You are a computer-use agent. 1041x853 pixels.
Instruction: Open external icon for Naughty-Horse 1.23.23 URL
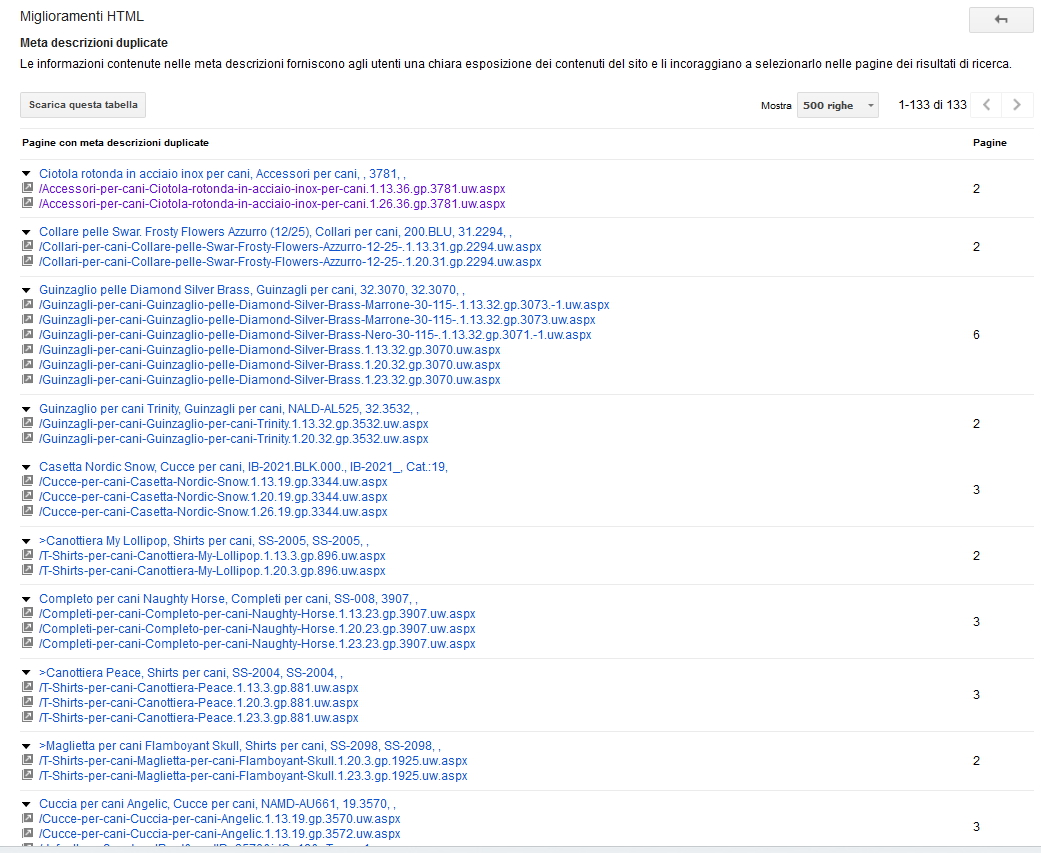pos(27,643)
